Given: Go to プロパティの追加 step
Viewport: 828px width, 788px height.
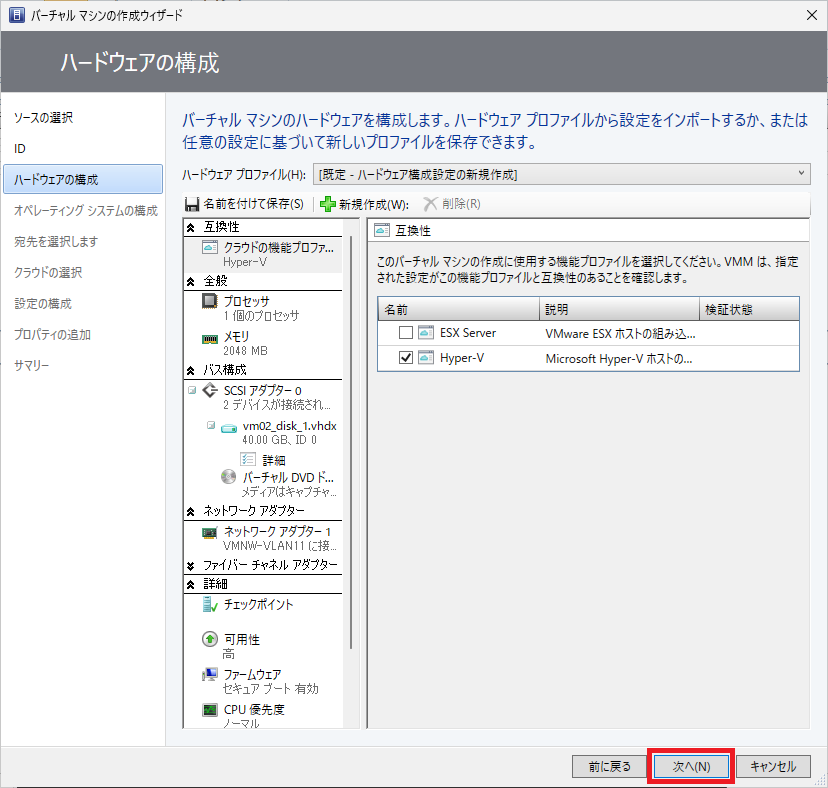Looking at the screenshot, I should point(52,335).
